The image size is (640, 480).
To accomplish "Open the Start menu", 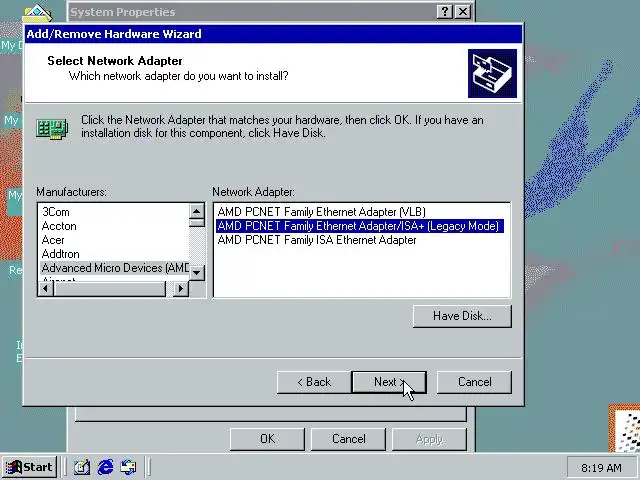I will [29, 467].
